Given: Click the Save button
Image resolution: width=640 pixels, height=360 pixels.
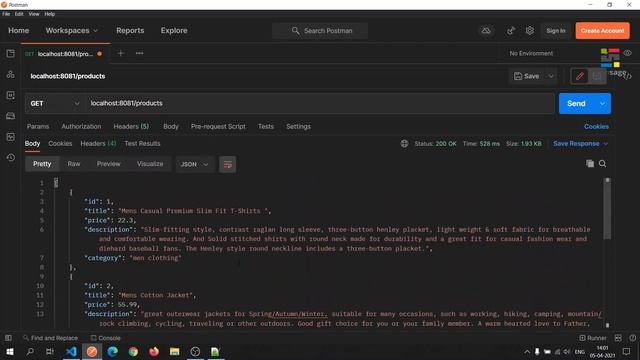Looking at the screenshot, I should coord(527,76).
